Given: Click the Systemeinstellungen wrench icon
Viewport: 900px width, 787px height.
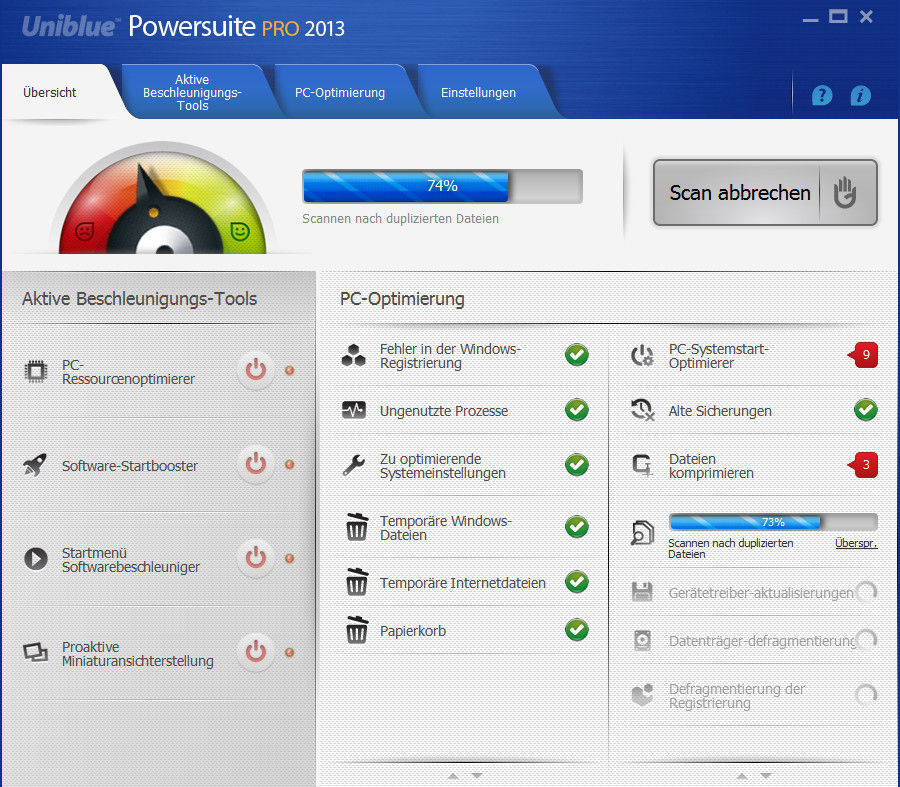Looking at the screenshot, I should point(354,465).
